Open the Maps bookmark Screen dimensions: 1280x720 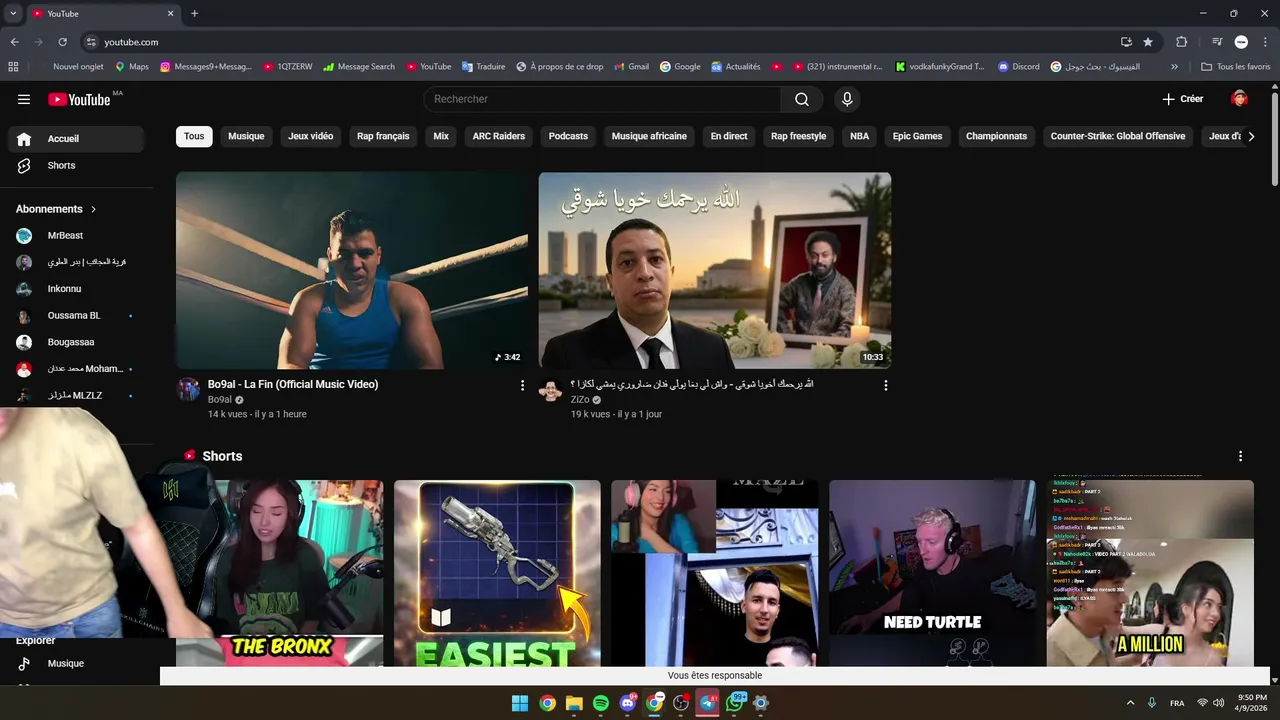(x=132, y=67)
